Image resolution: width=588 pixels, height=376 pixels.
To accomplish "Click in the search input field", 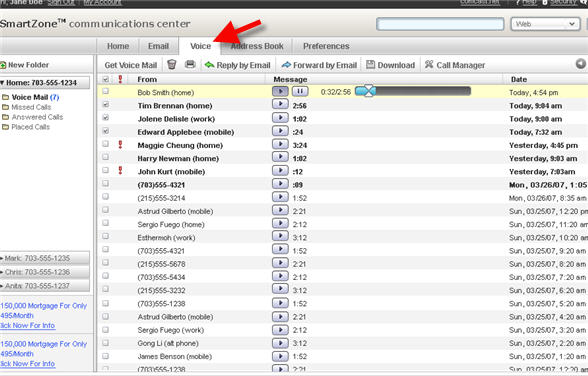I will (x=440, y=24).
